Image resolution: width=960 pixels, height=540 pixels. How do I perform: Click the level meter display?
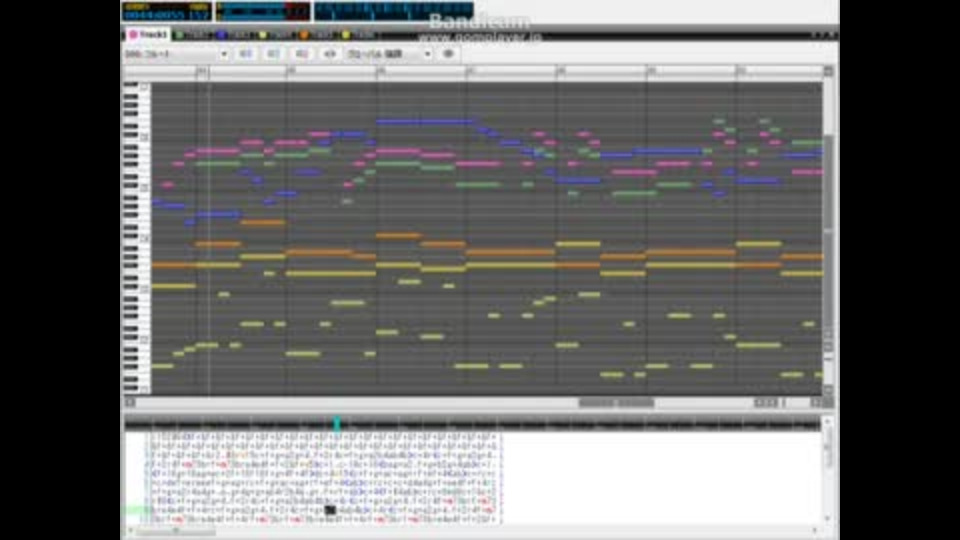(x=263, y=11)
